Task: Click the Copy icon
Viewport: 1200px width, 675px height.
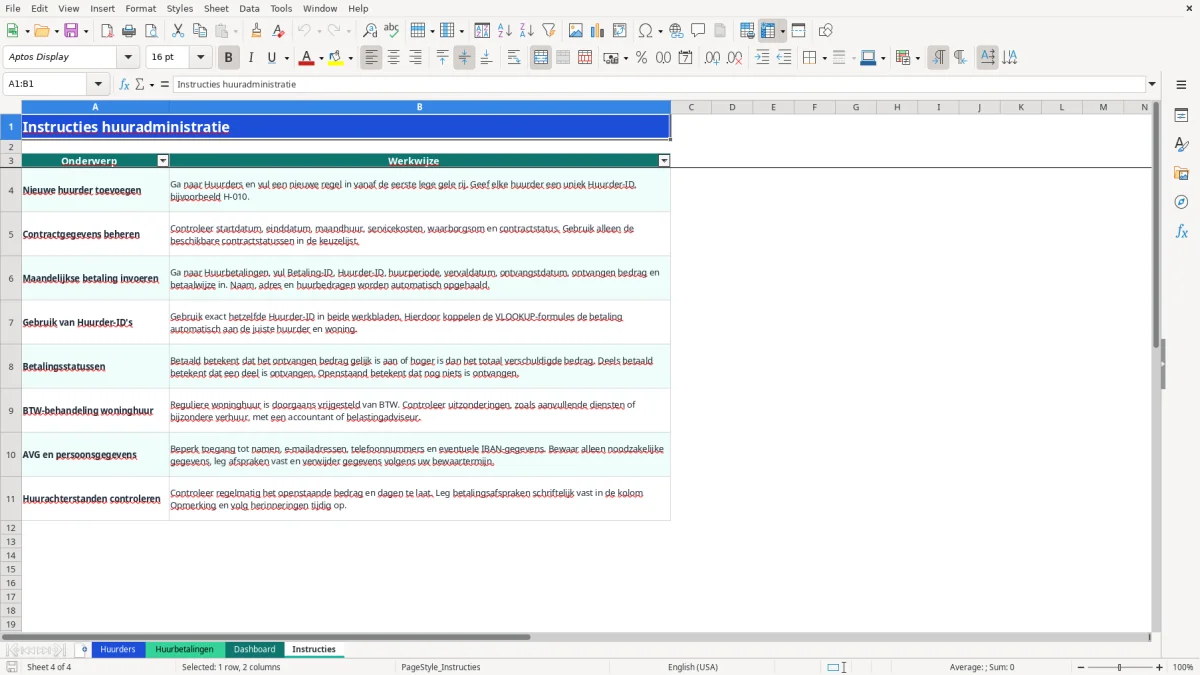Action: click(x=199, y=31)
